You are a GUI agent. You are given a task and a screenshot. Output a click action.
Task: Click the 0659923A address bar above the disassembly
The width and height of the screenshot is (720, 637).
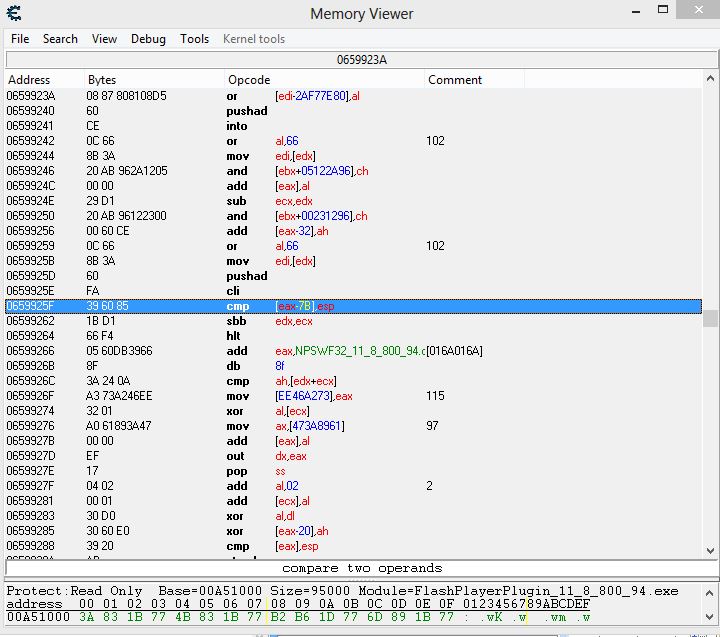coord(361,60)
